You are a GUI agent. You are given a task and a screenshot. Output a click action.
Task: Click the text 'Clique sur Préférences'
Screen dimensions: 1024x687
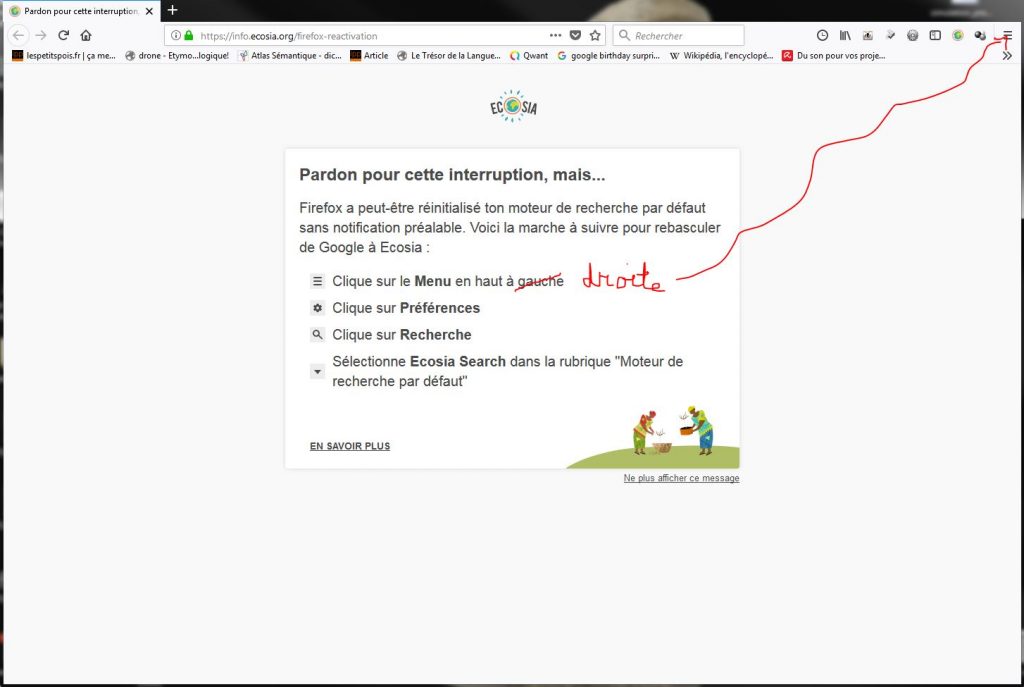[406, 308]
